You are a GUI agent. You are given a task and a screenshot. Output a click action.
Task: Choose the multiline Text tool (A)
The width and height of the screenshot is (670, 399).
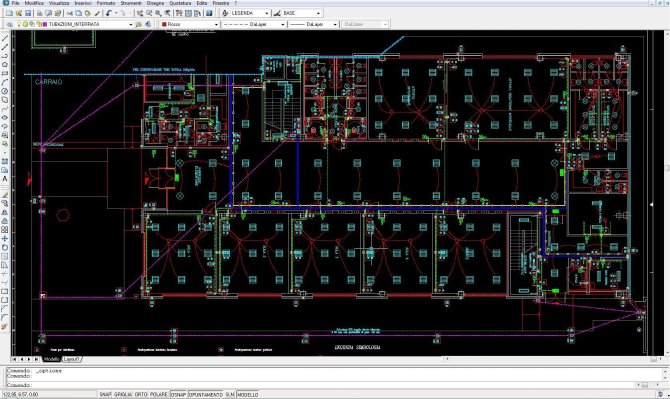click(5, 179)
